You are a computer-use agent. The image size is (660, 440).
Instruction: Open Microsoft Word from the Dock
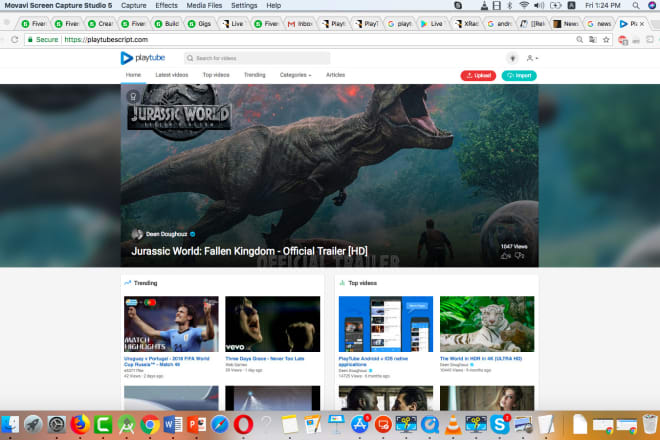click(173, 424)
